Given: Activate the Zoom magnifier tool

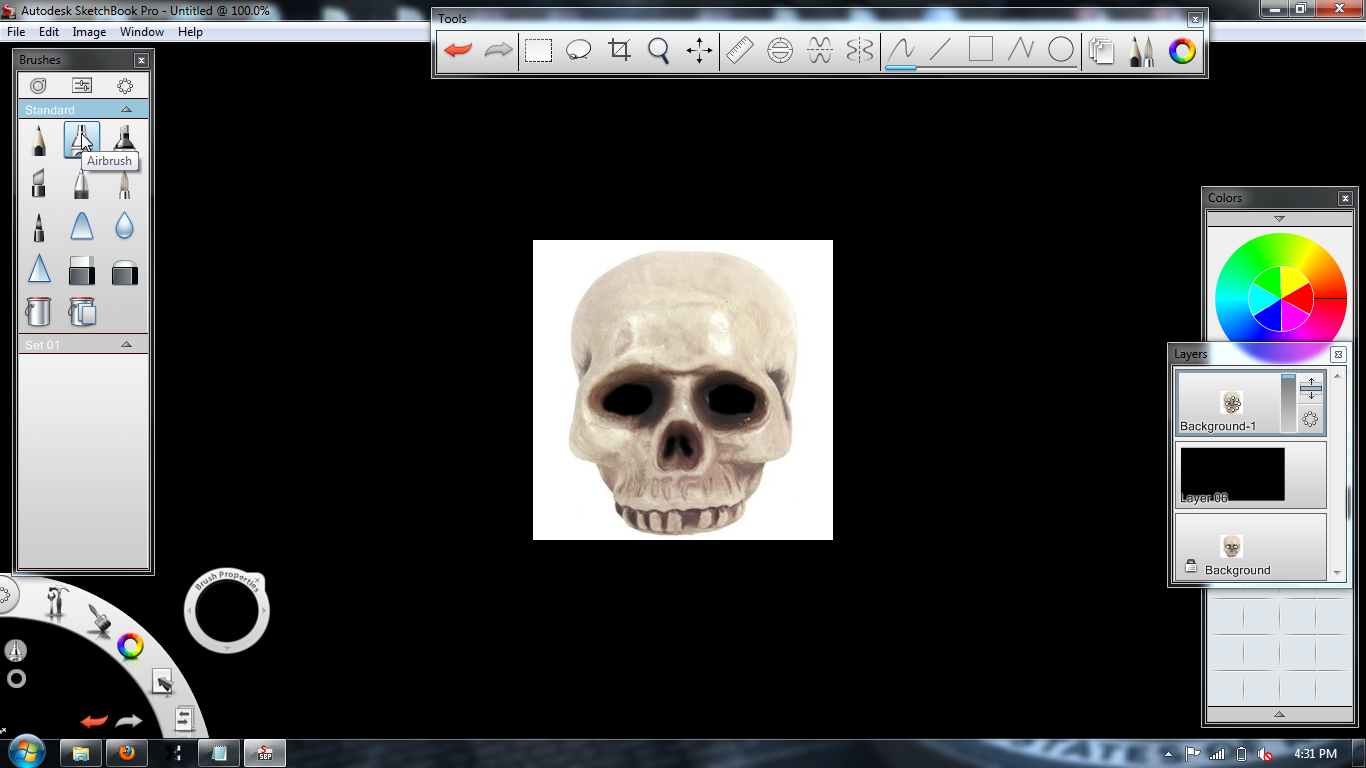Looking at the screenshot, I should 658,50.
